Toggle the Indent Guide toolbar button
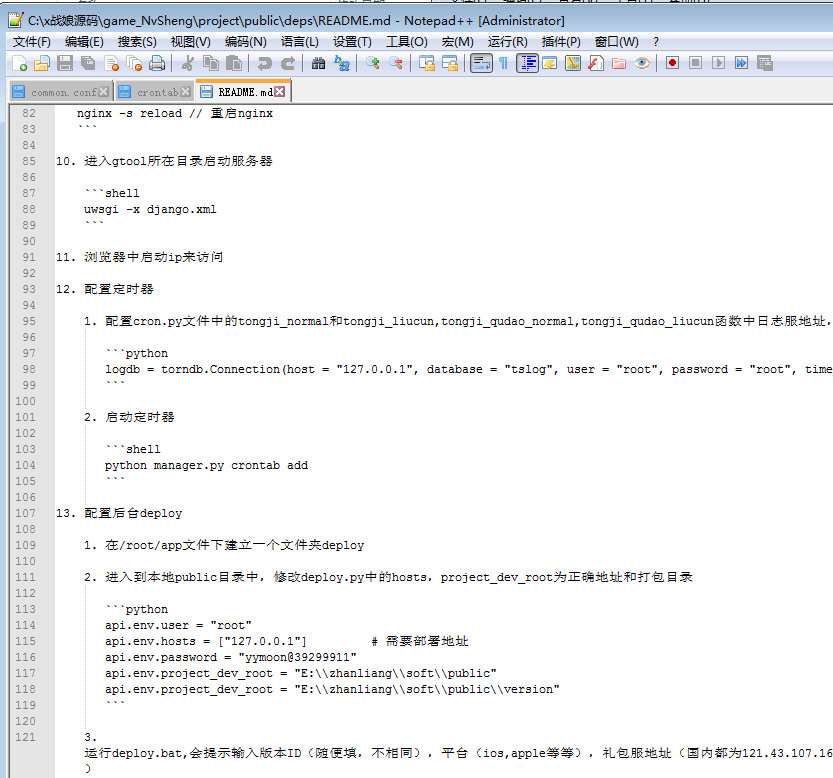 [527, 63]
